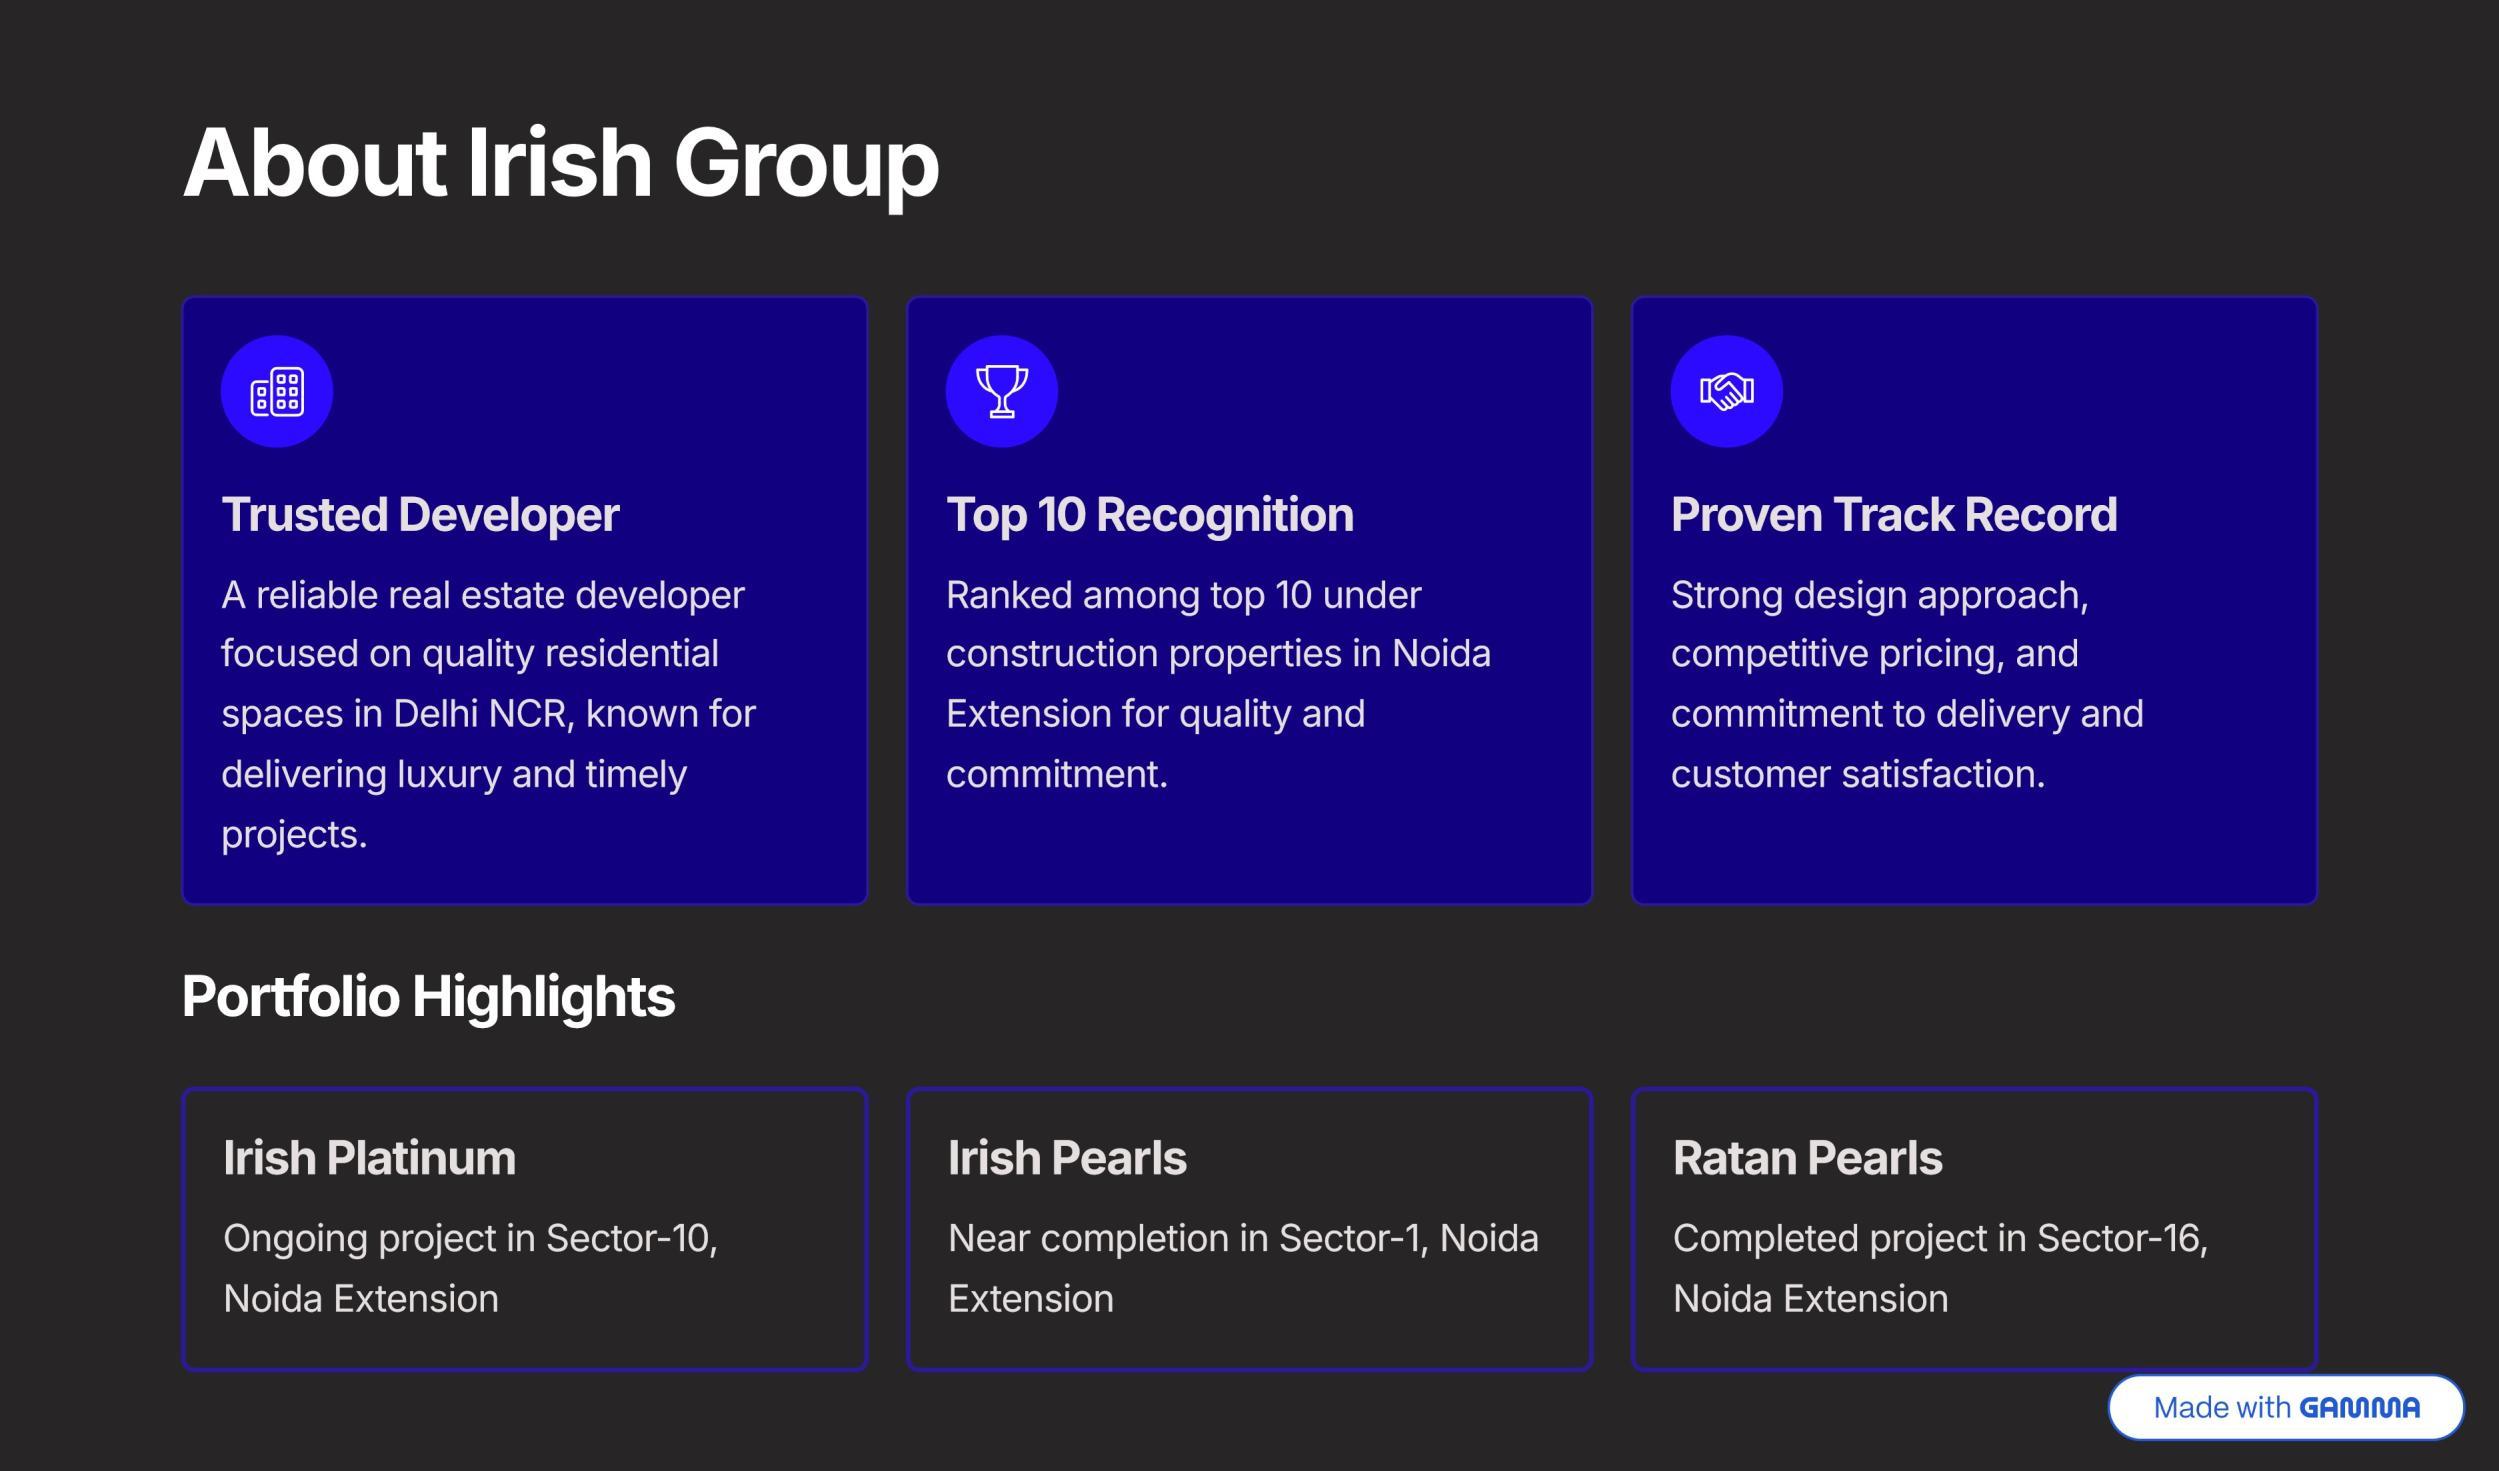This screenshot has height=1471, width=2499.
Task: Click the "Top 10 Recognition" card heading
Action: tap(1149, 515)
